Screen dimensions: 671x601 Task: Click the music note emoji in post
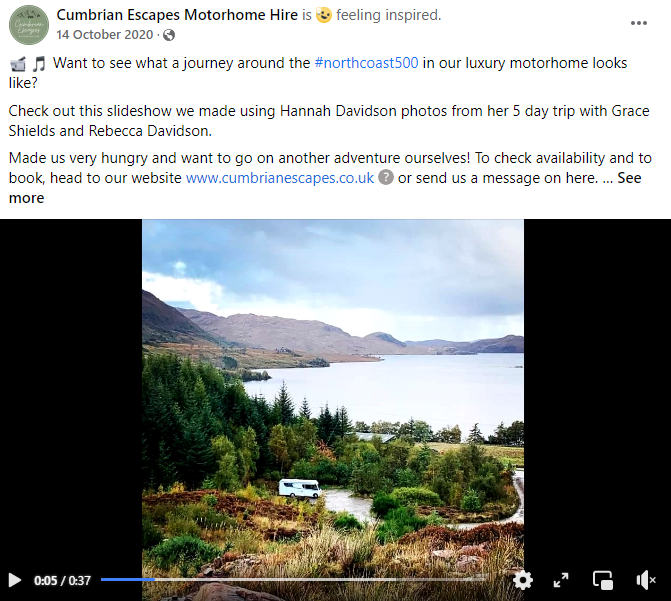[x=39, y=64]
